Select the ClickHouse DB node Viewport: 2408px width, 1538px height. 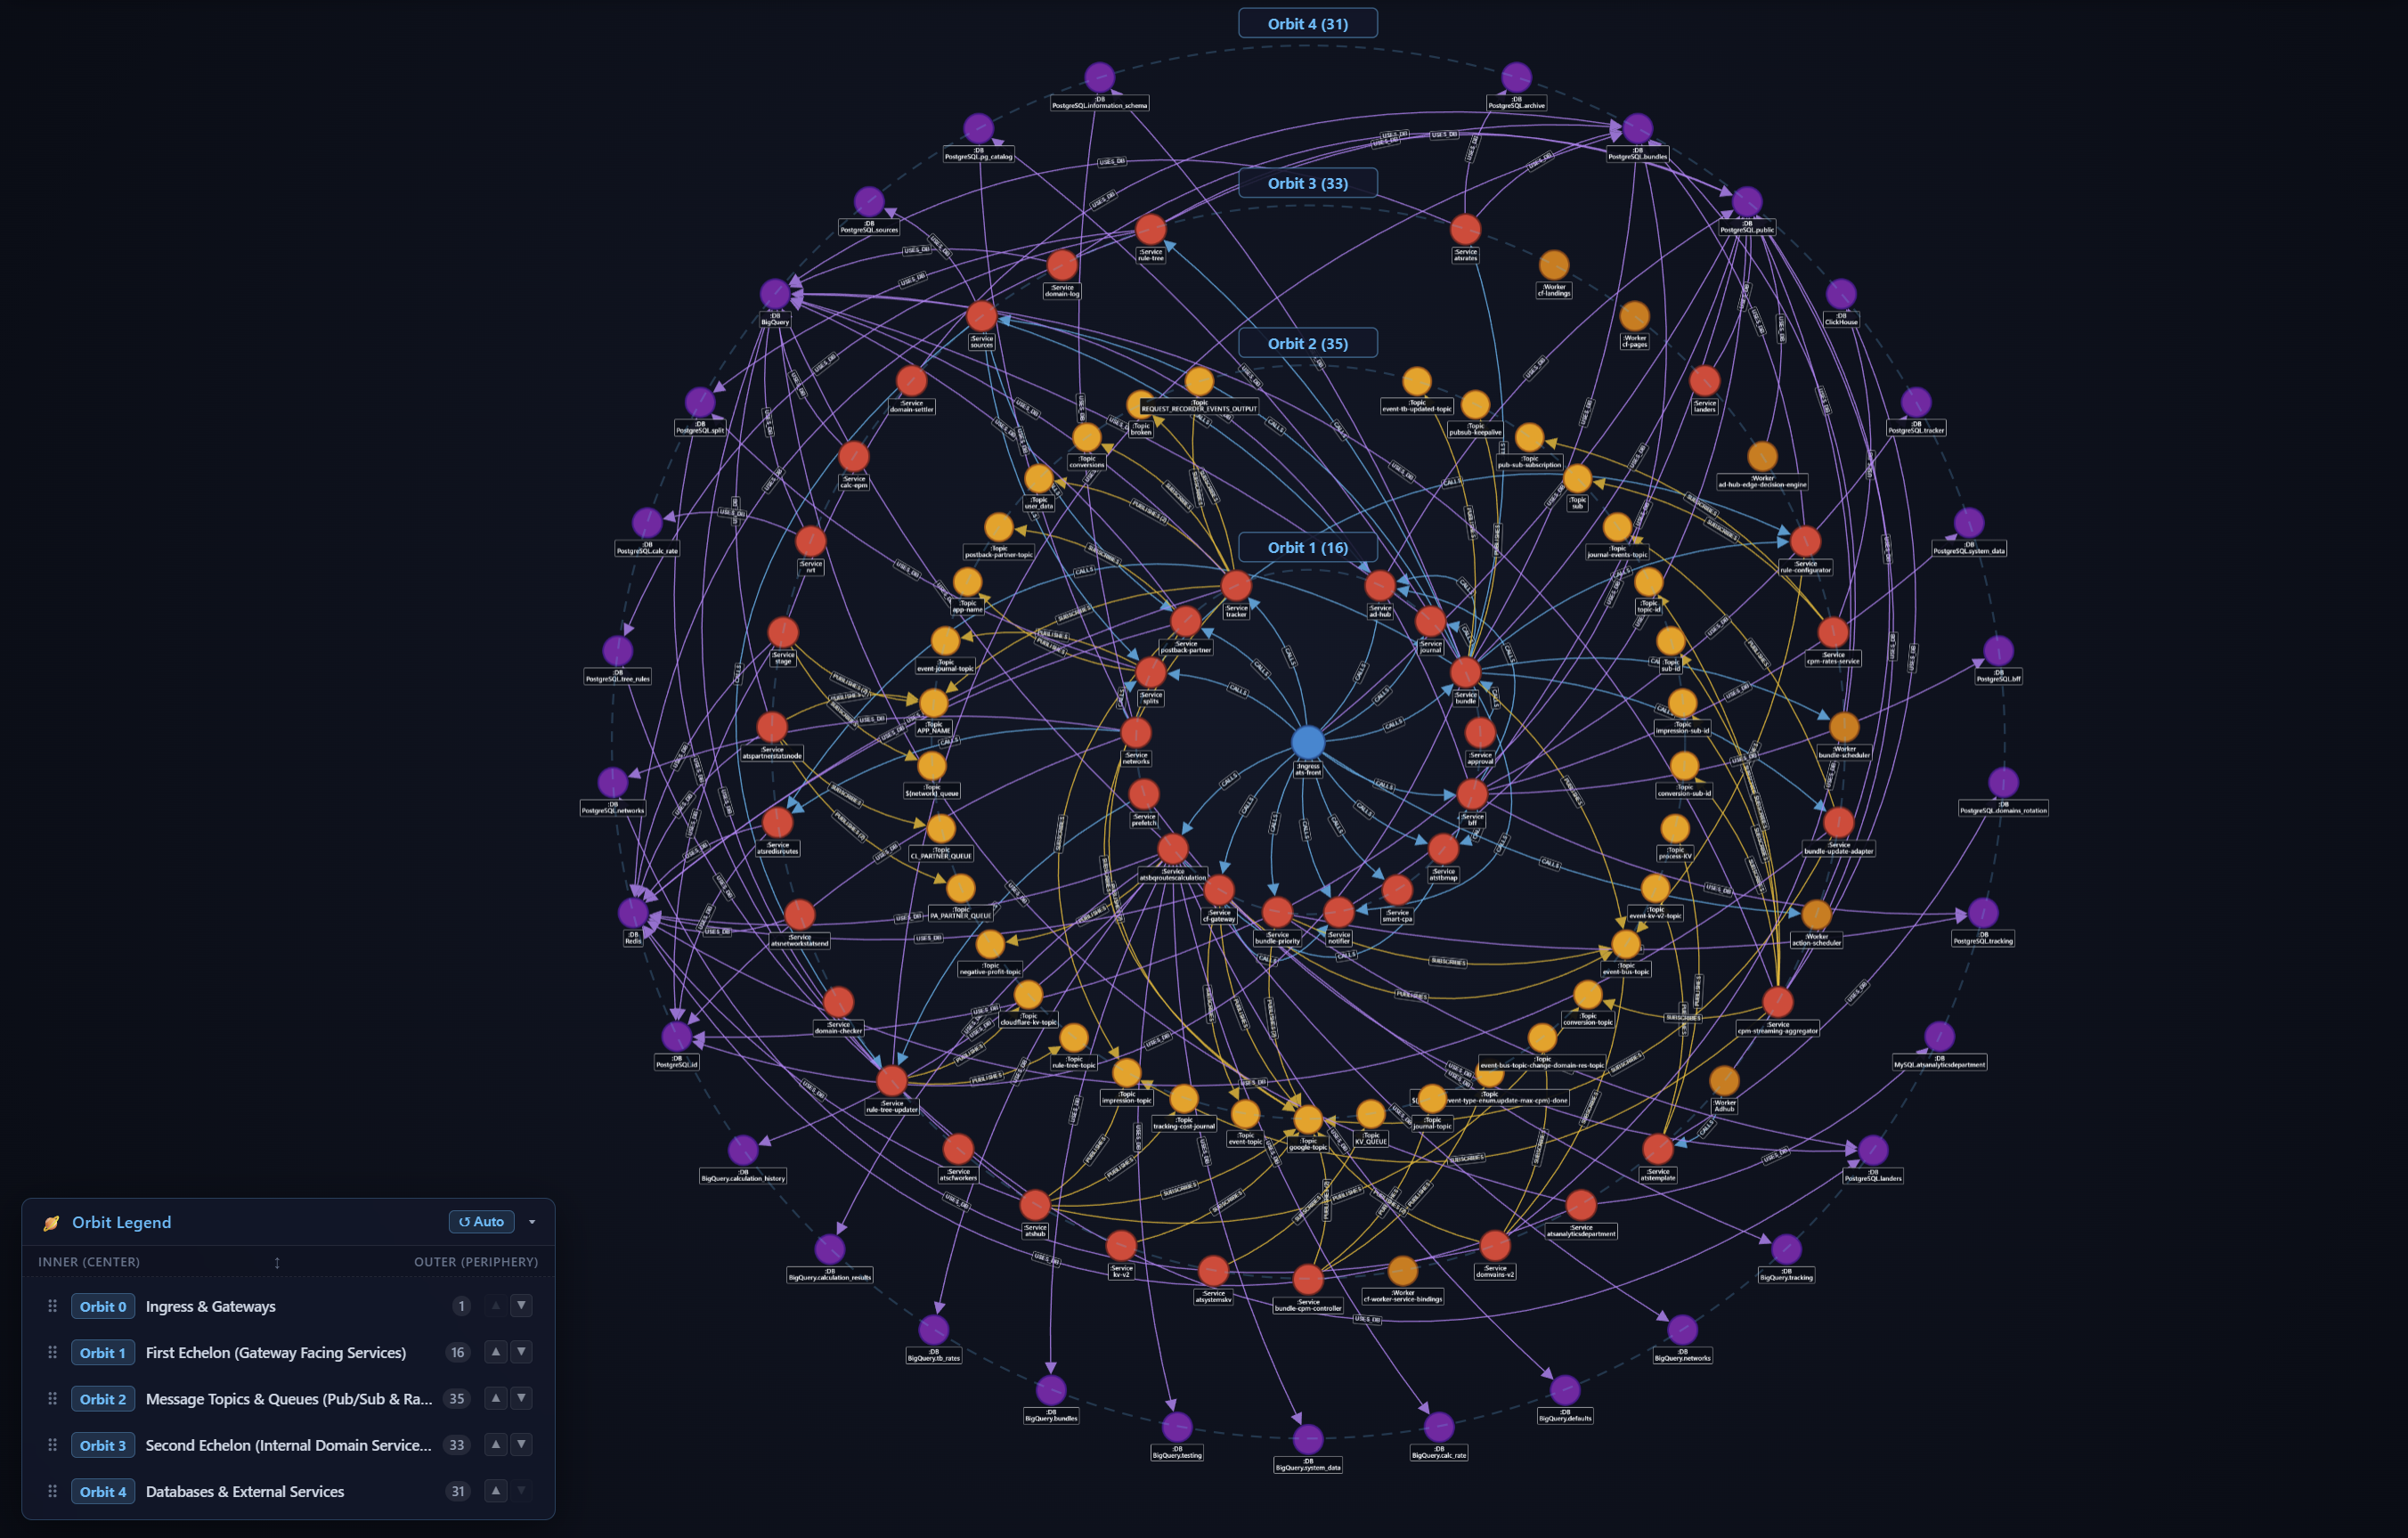coord(1841,294)
